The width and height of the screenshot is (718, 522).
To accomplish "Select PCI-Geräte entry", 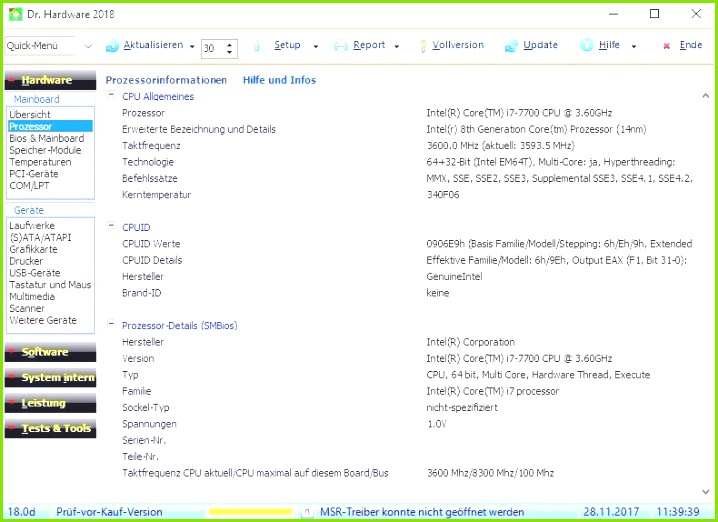I will (34, 174).
